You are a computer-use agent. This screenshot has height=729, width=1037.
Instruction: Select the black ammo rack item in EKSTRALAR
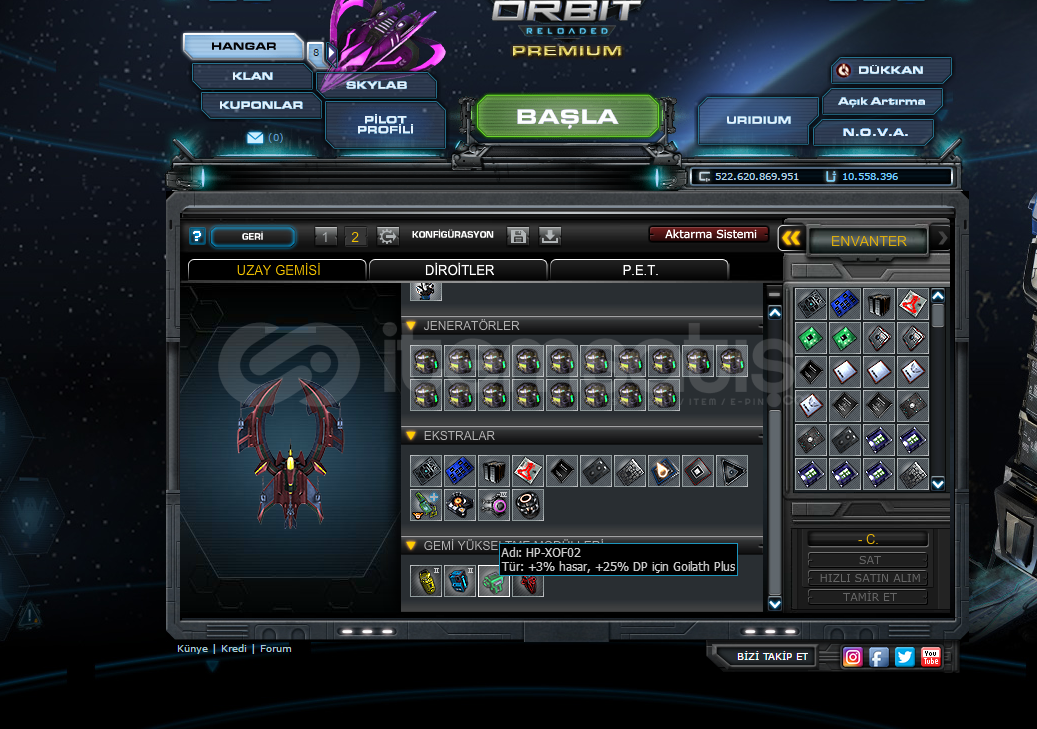pos(494,471)
